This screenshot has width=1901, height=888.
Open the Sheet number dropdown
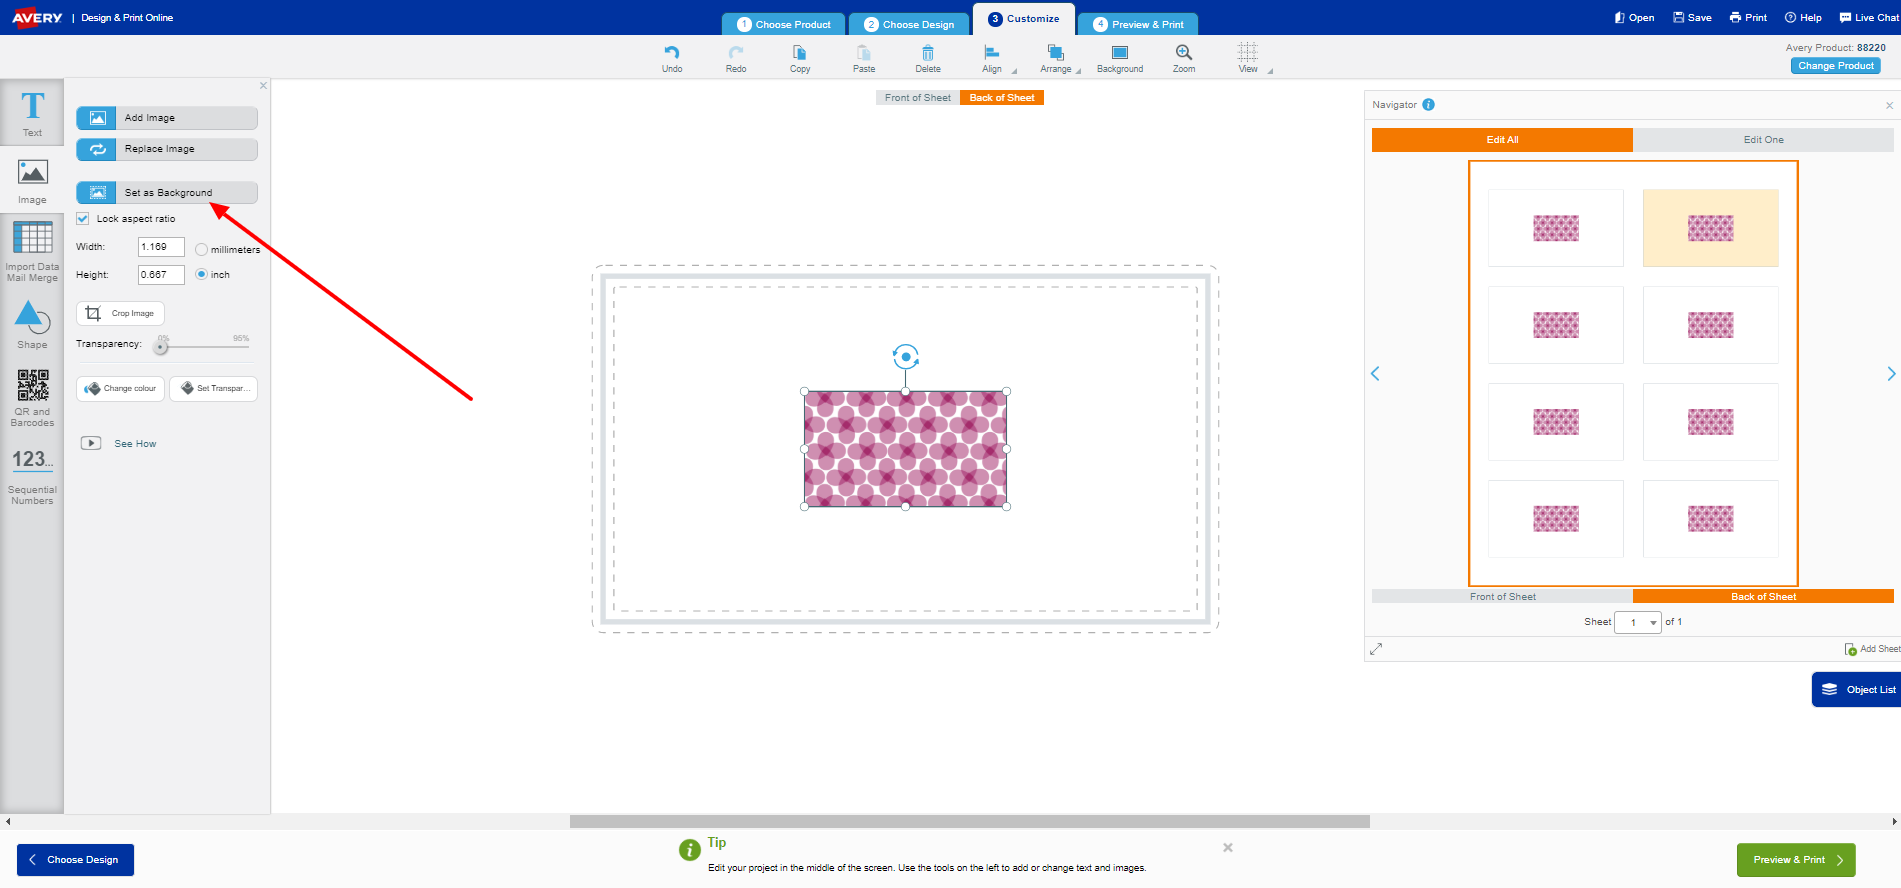click(1638, 622)
